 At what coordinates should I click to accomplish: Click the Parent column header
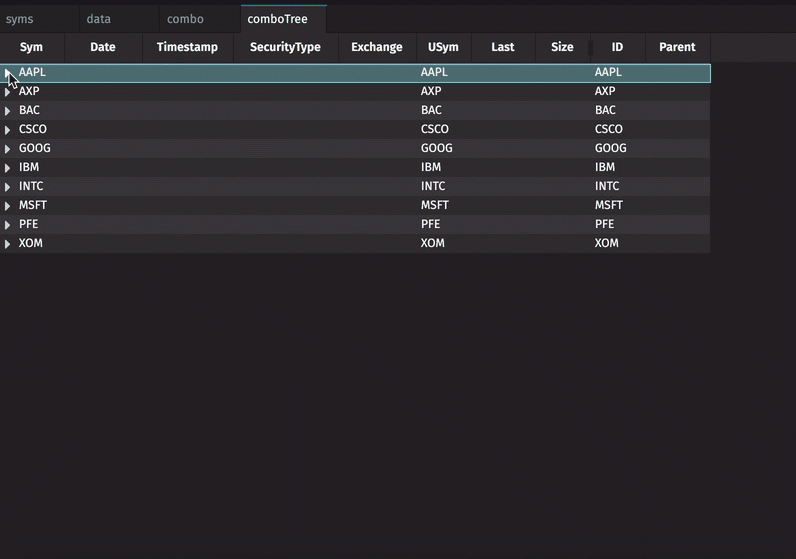tap(677, 47)
